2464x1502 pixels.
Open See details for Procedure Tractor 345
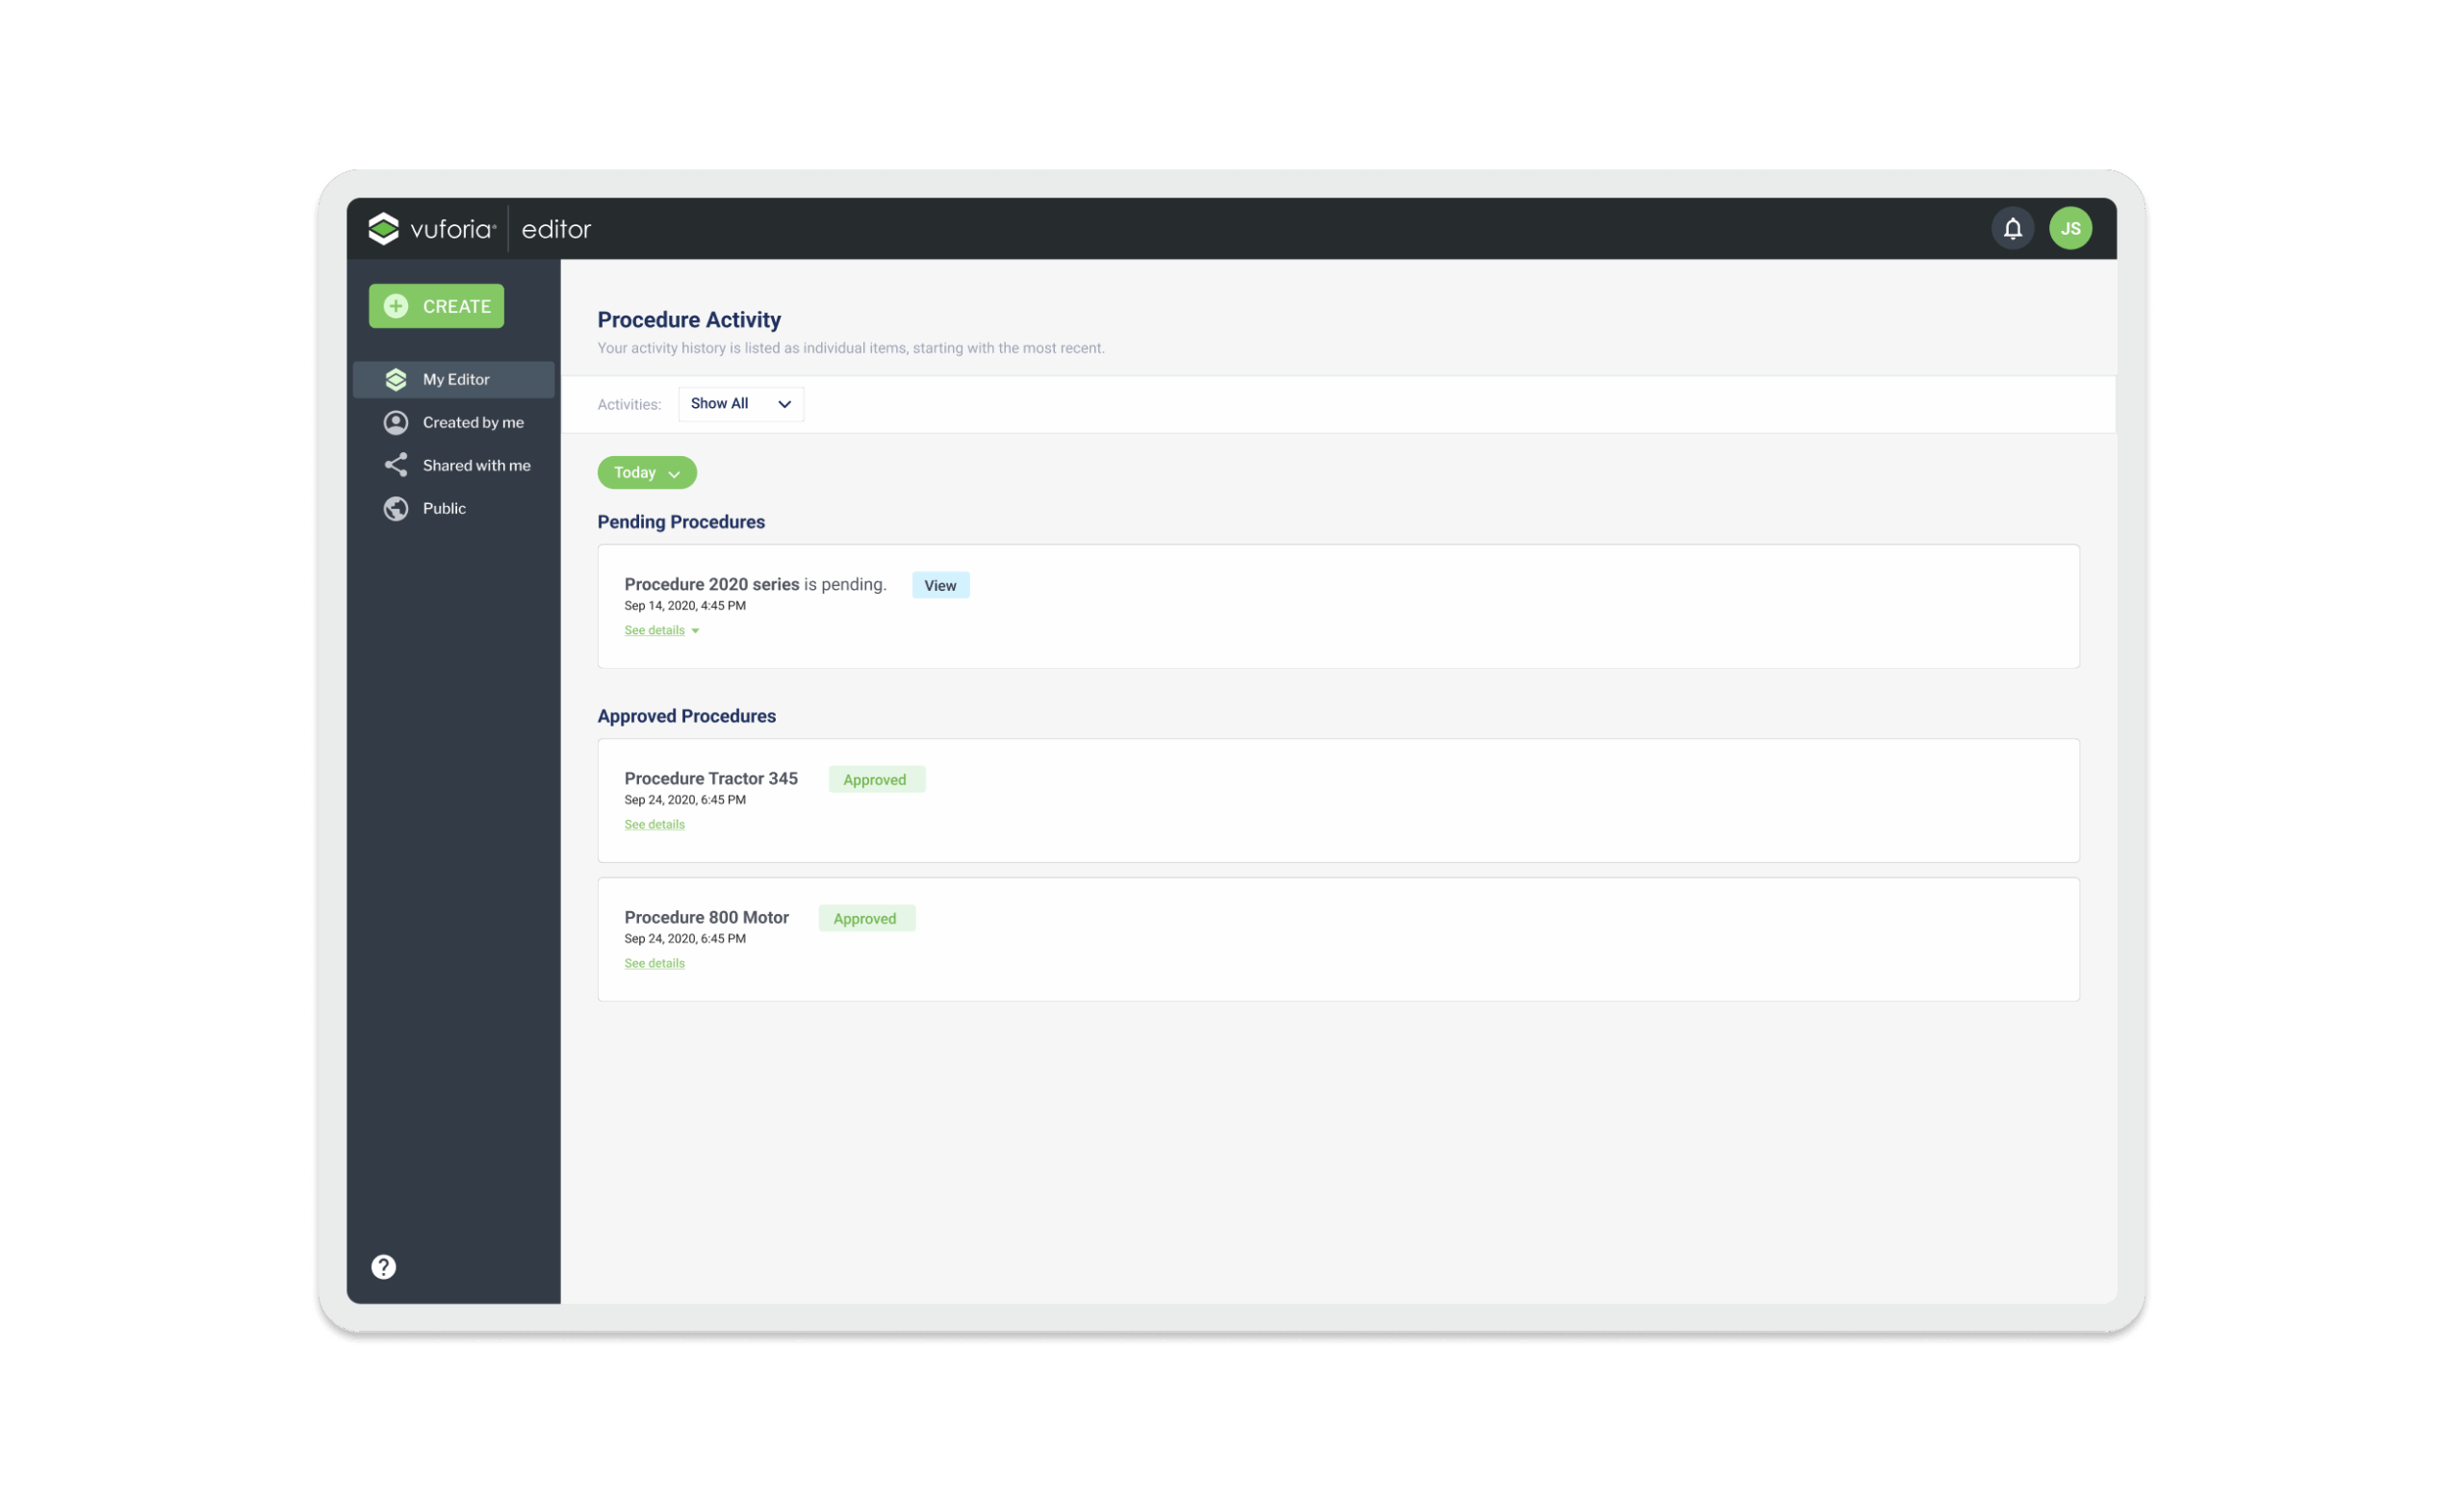click(654, 824)
